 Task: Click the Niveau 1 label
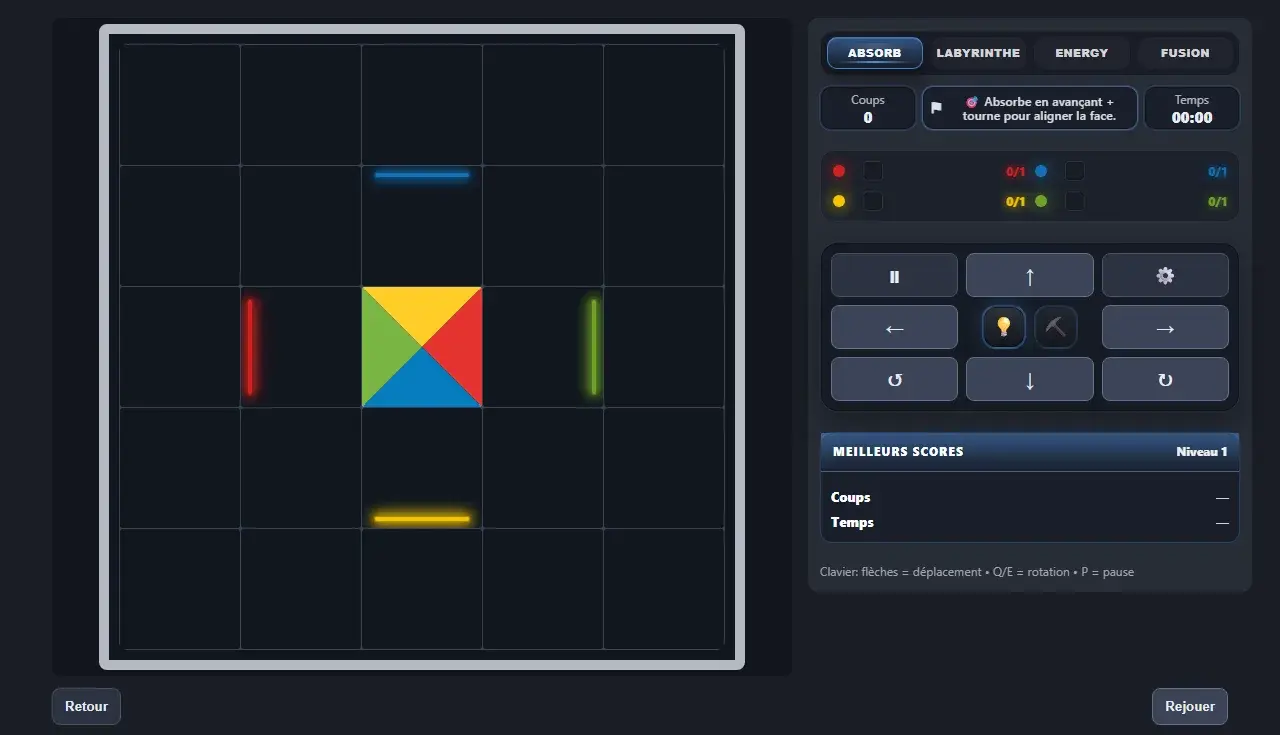[1202, 452]
